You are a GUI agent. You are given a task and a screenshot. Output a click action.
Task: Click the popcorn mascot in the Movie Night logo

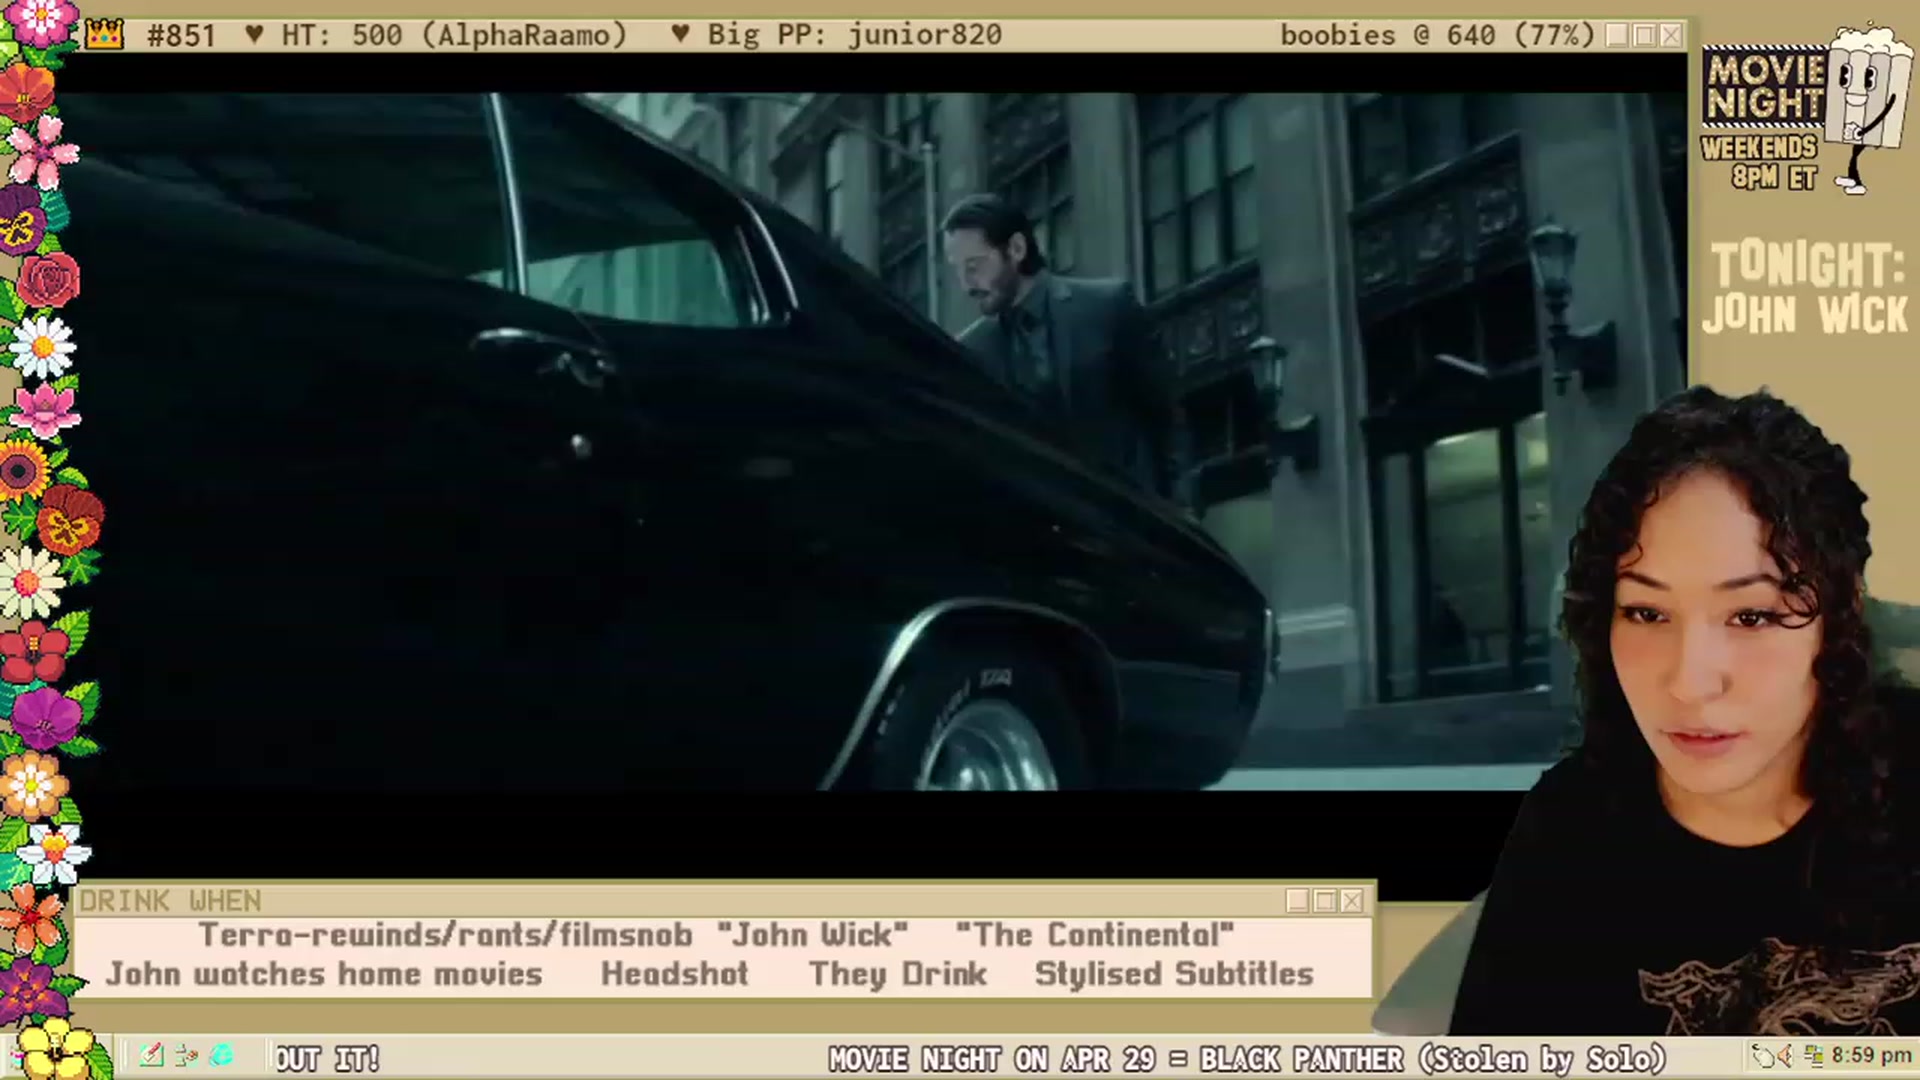point(1868,108)
